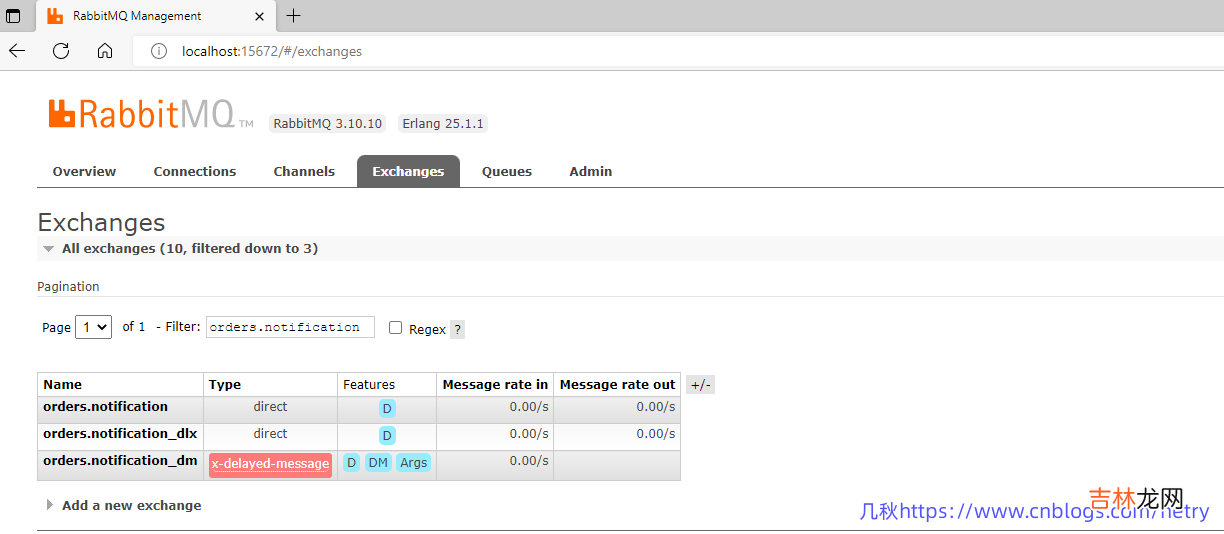Open a new browser tab
The image size is (1224, 534).
point(293,16)
